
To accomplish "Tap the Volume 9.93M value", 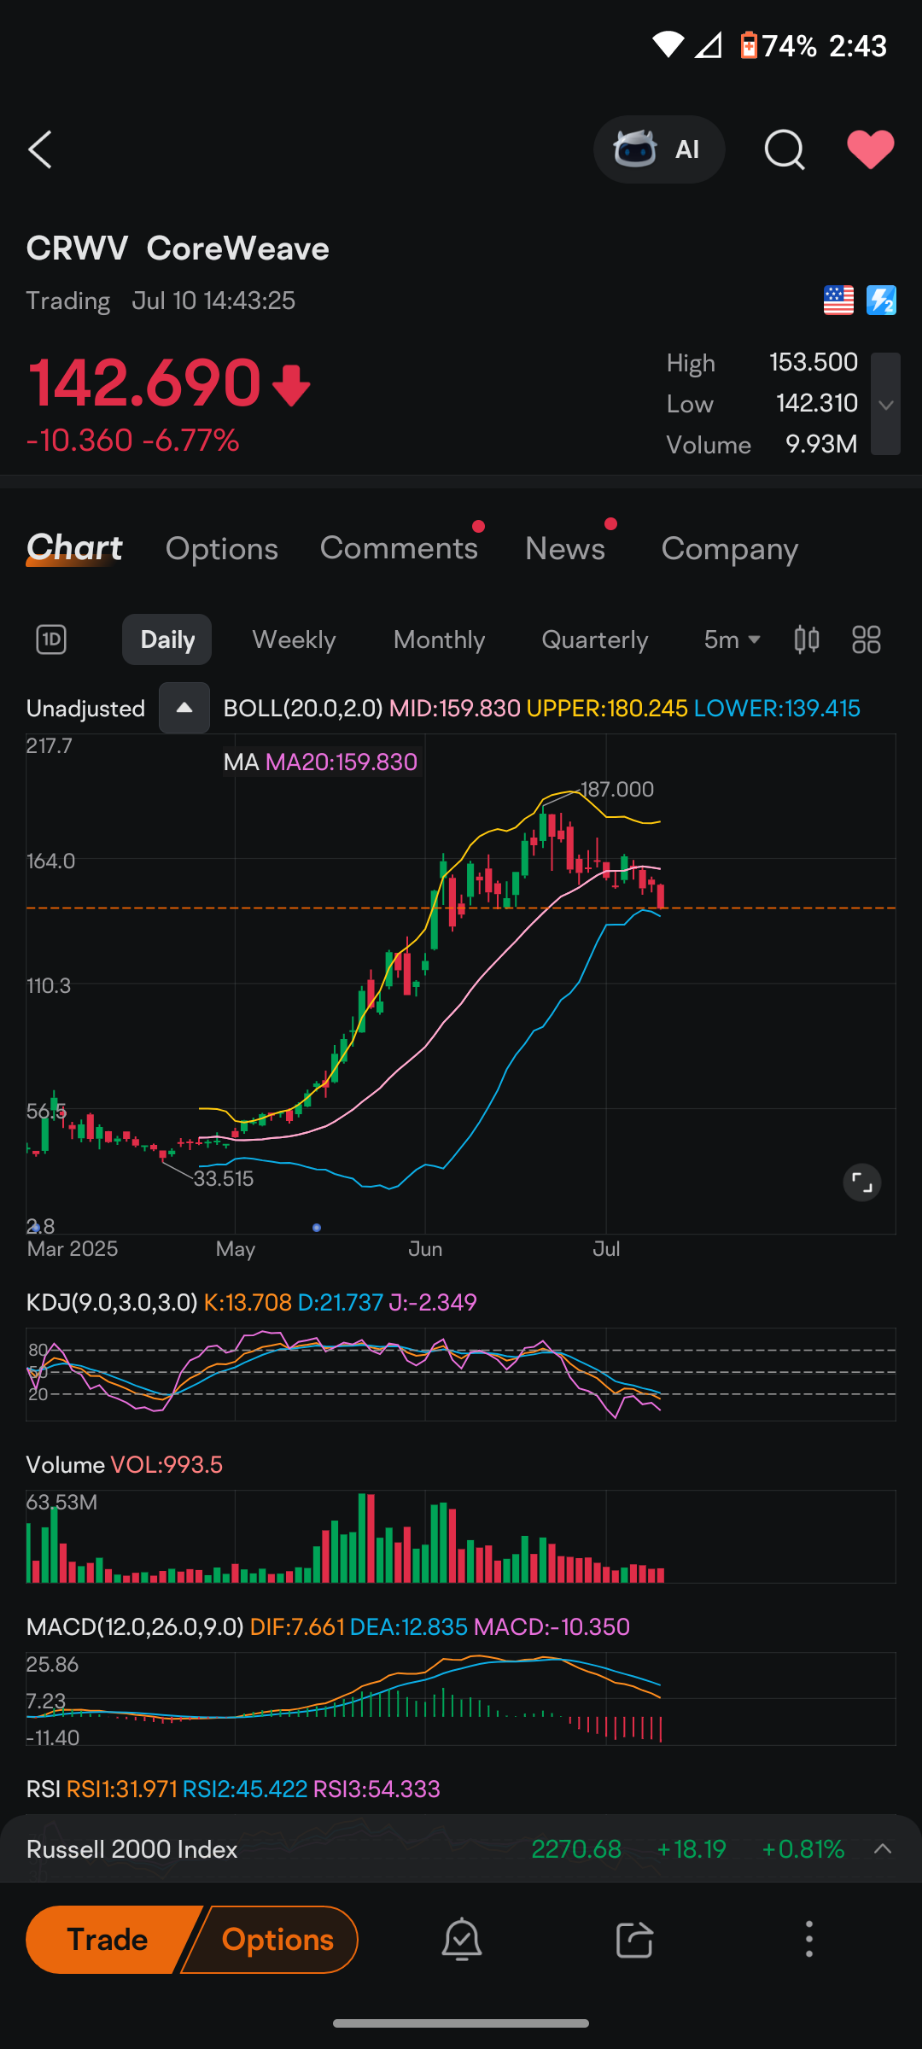I will pos(821,444).
